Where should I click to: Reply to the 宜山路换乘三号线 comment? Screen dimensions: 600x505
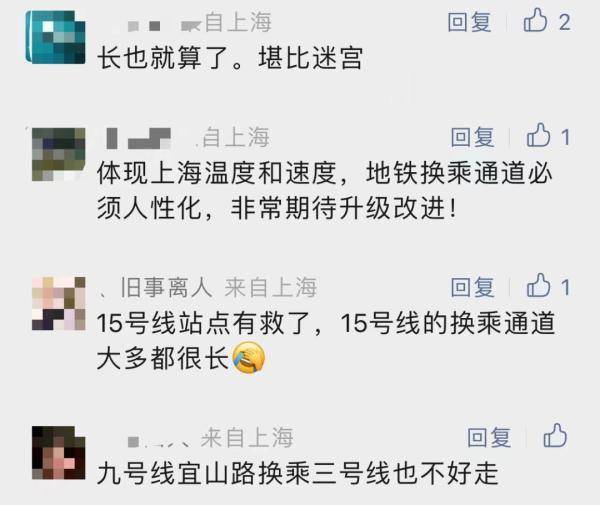pos(489,437)
